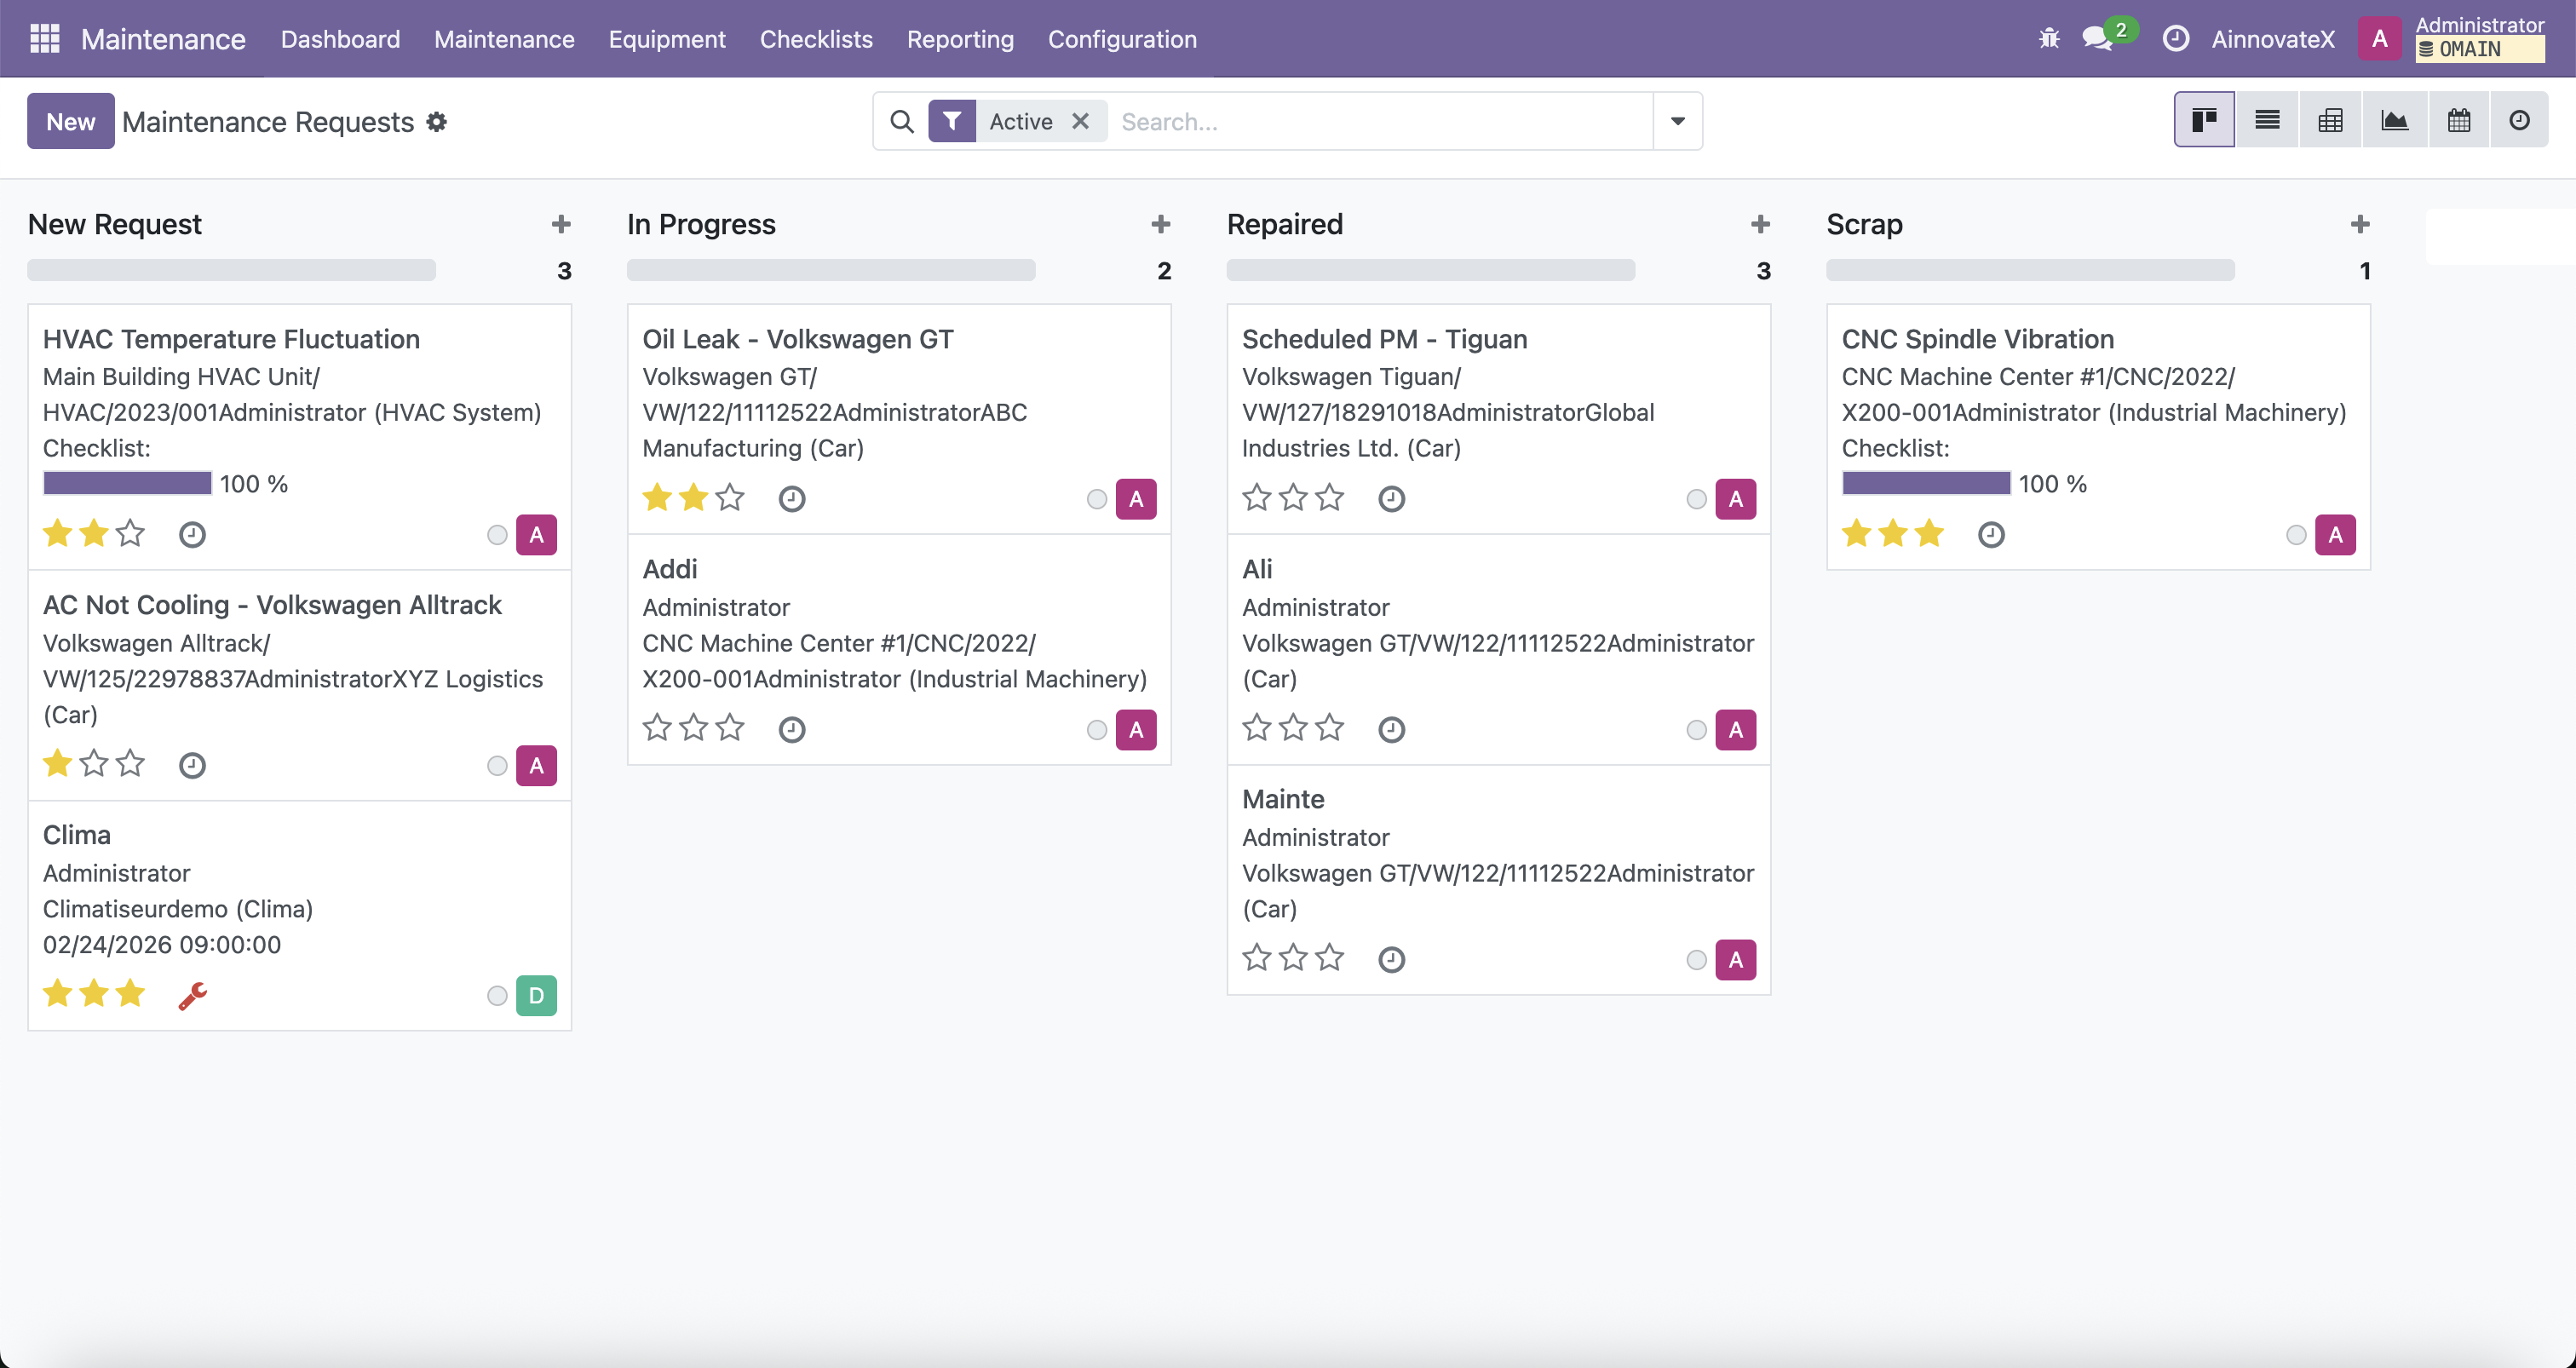Open the Reporting menu

click(x=960, y=39)
